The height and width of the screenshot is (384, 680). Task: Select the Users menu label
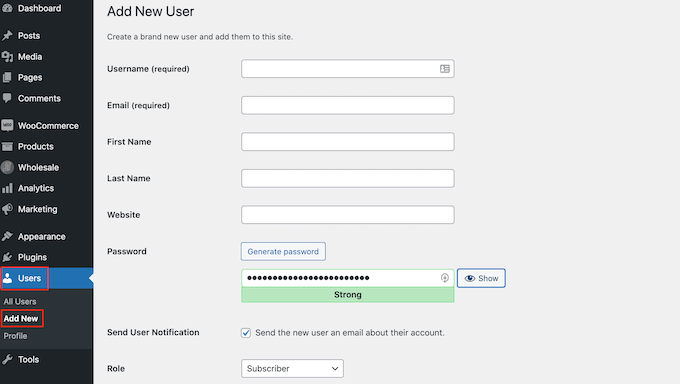[x=29, y=278]
